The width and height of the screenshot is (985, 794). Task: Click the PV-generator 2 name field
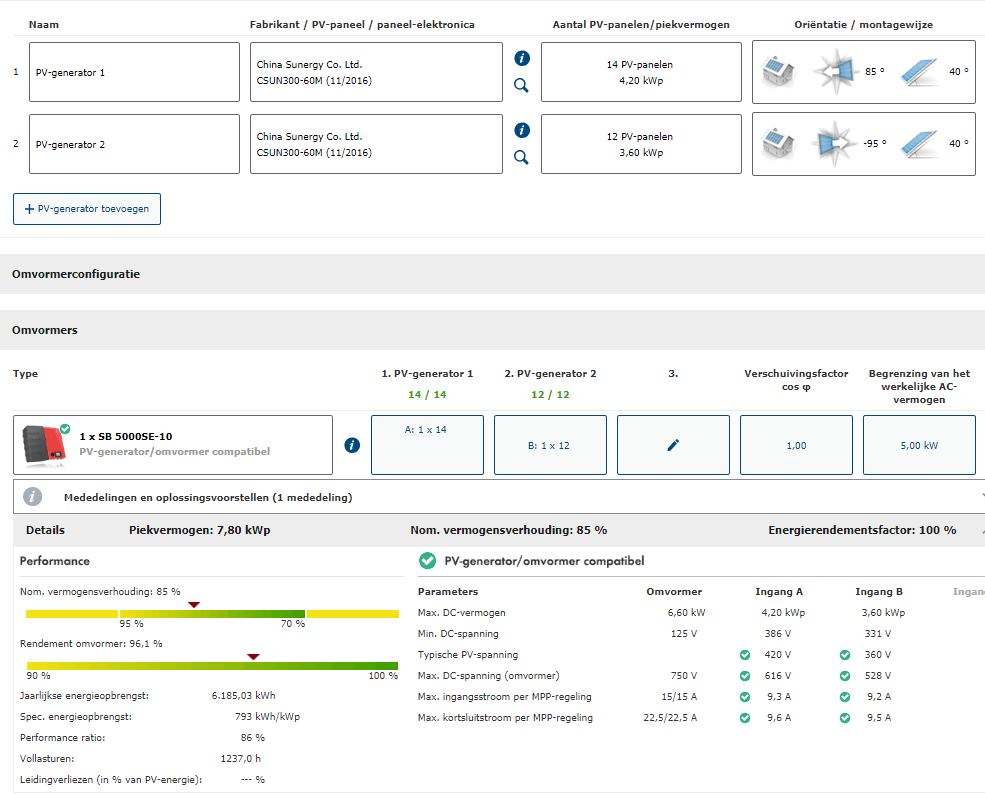[134, 144]
